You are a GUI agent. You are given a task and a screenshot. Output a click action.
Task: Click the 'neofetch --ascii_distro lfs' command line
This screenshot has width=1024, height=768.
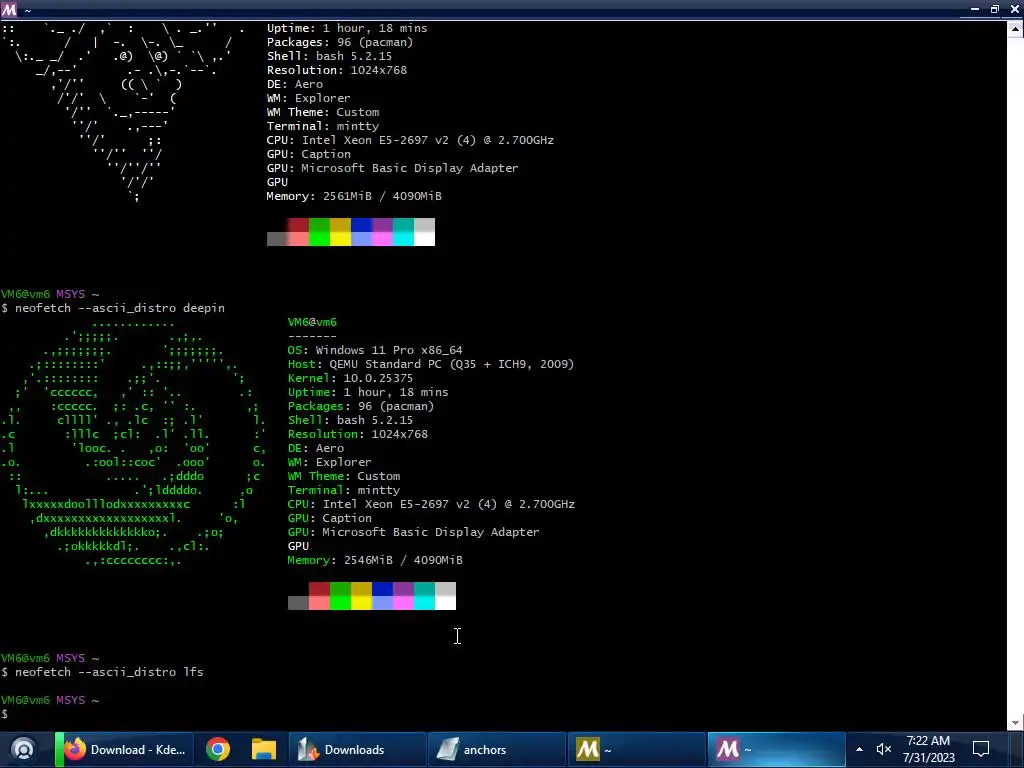[103, 671]
